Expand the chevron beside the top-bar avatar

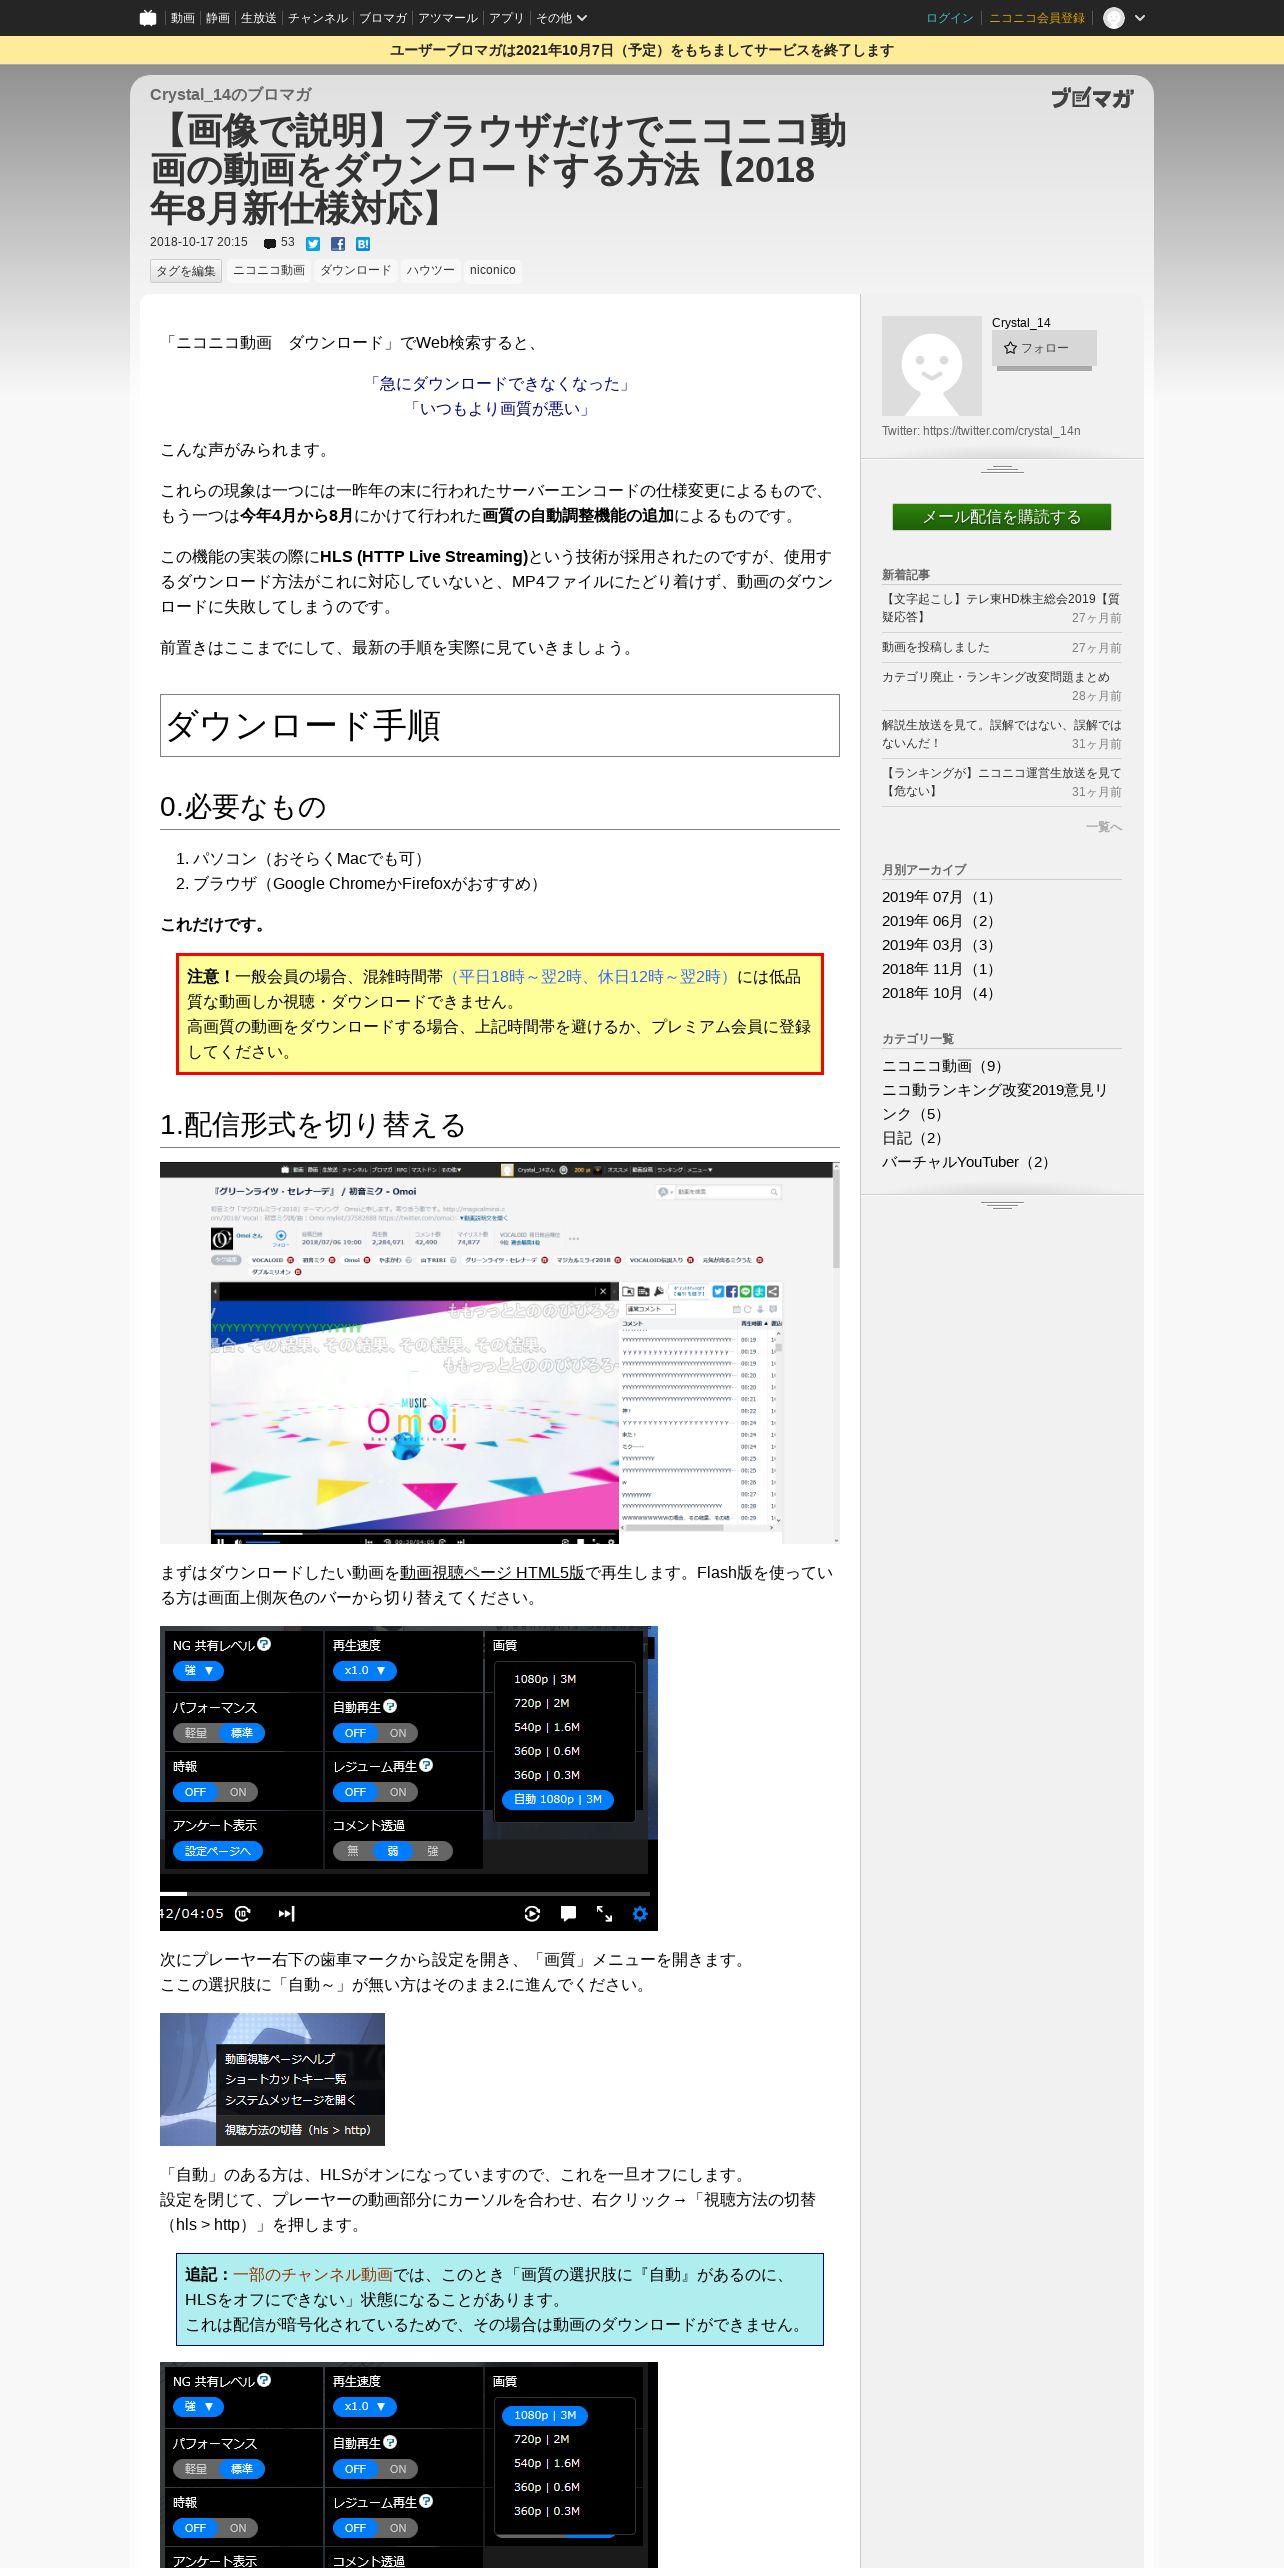pyautogui.click(x=1140, y=18)
